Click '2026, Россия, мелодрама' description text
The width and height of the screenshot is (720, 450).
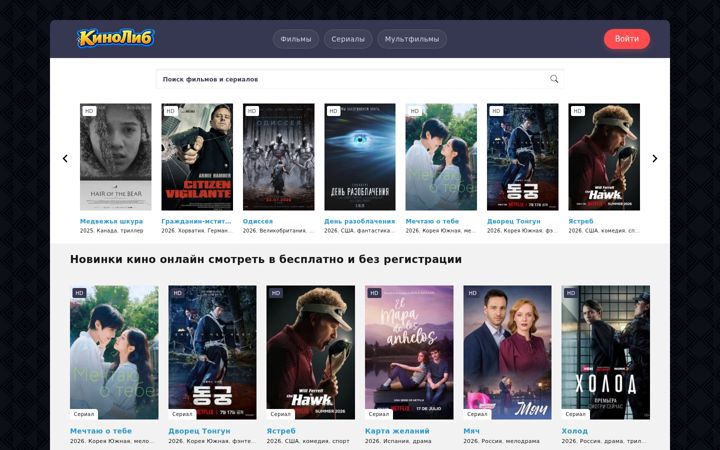[501, 441]
